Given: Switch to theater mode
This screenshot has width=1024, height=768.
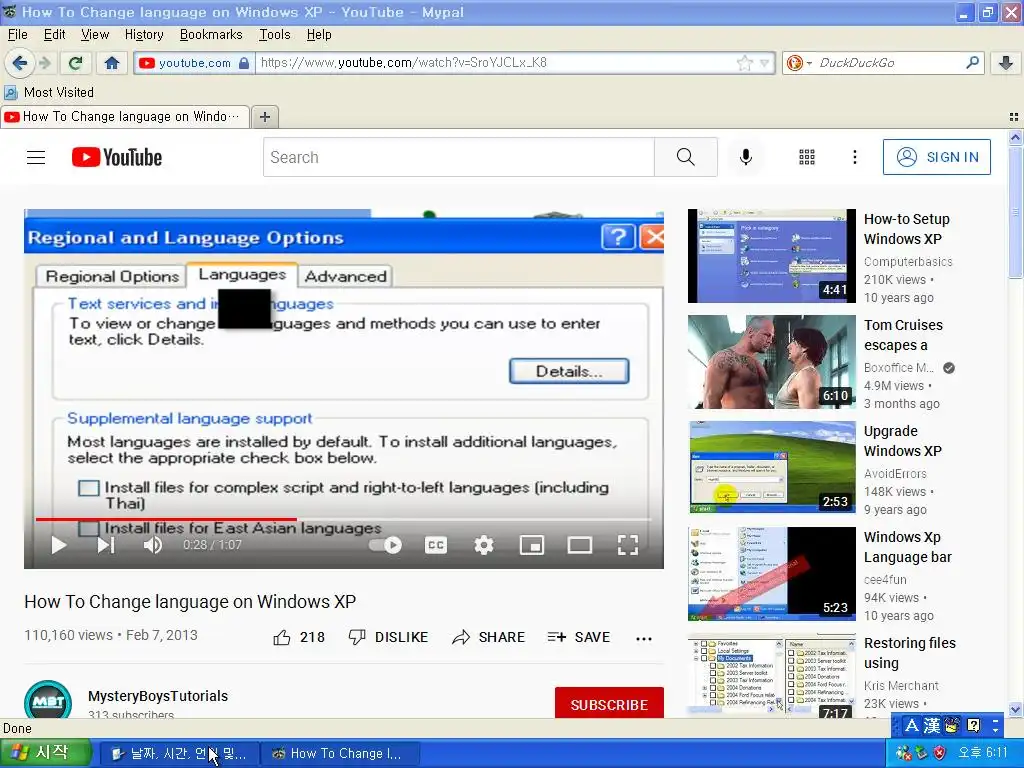Looking at the screenshot, I should point(579,545).
